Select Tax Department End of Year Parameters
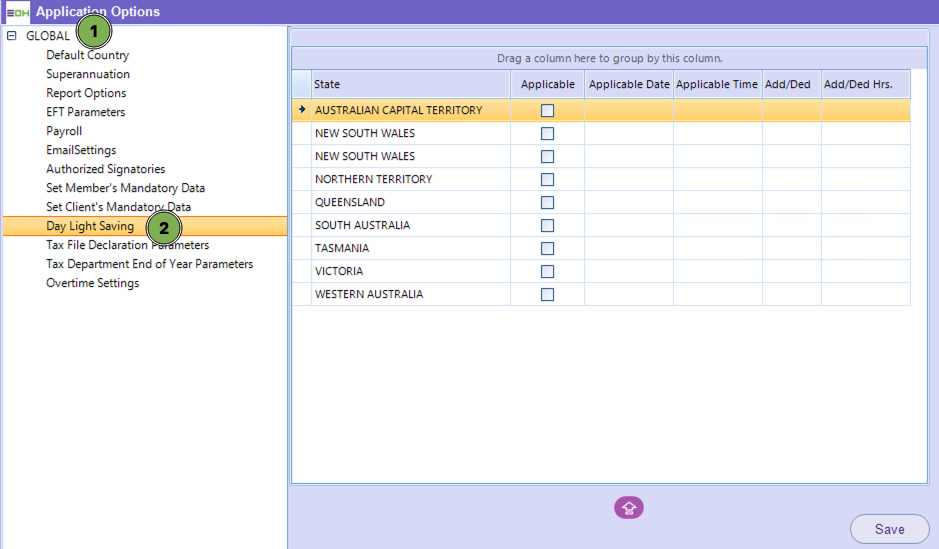Image resolution: width=939 pixels, height=549 pixels. (149, 264)
